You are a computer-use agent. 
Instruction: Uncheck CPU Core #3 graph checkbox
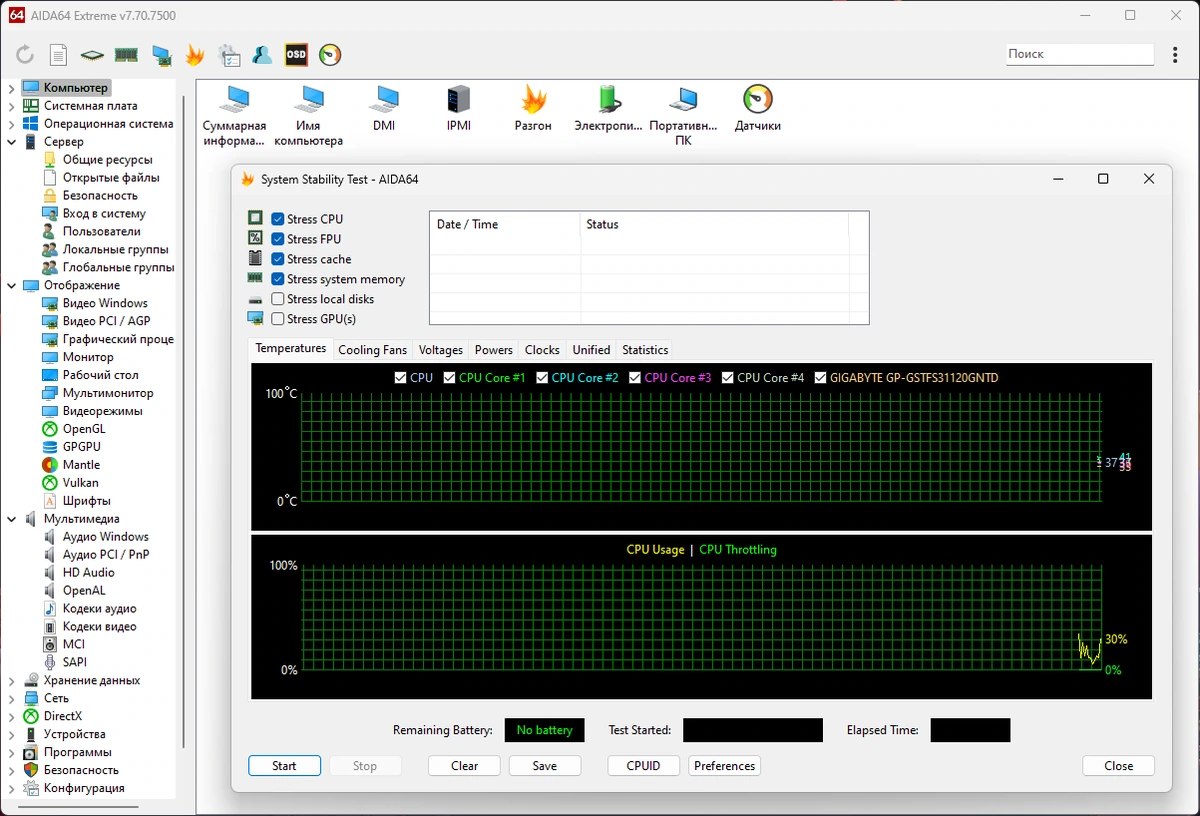pos(635,378)
